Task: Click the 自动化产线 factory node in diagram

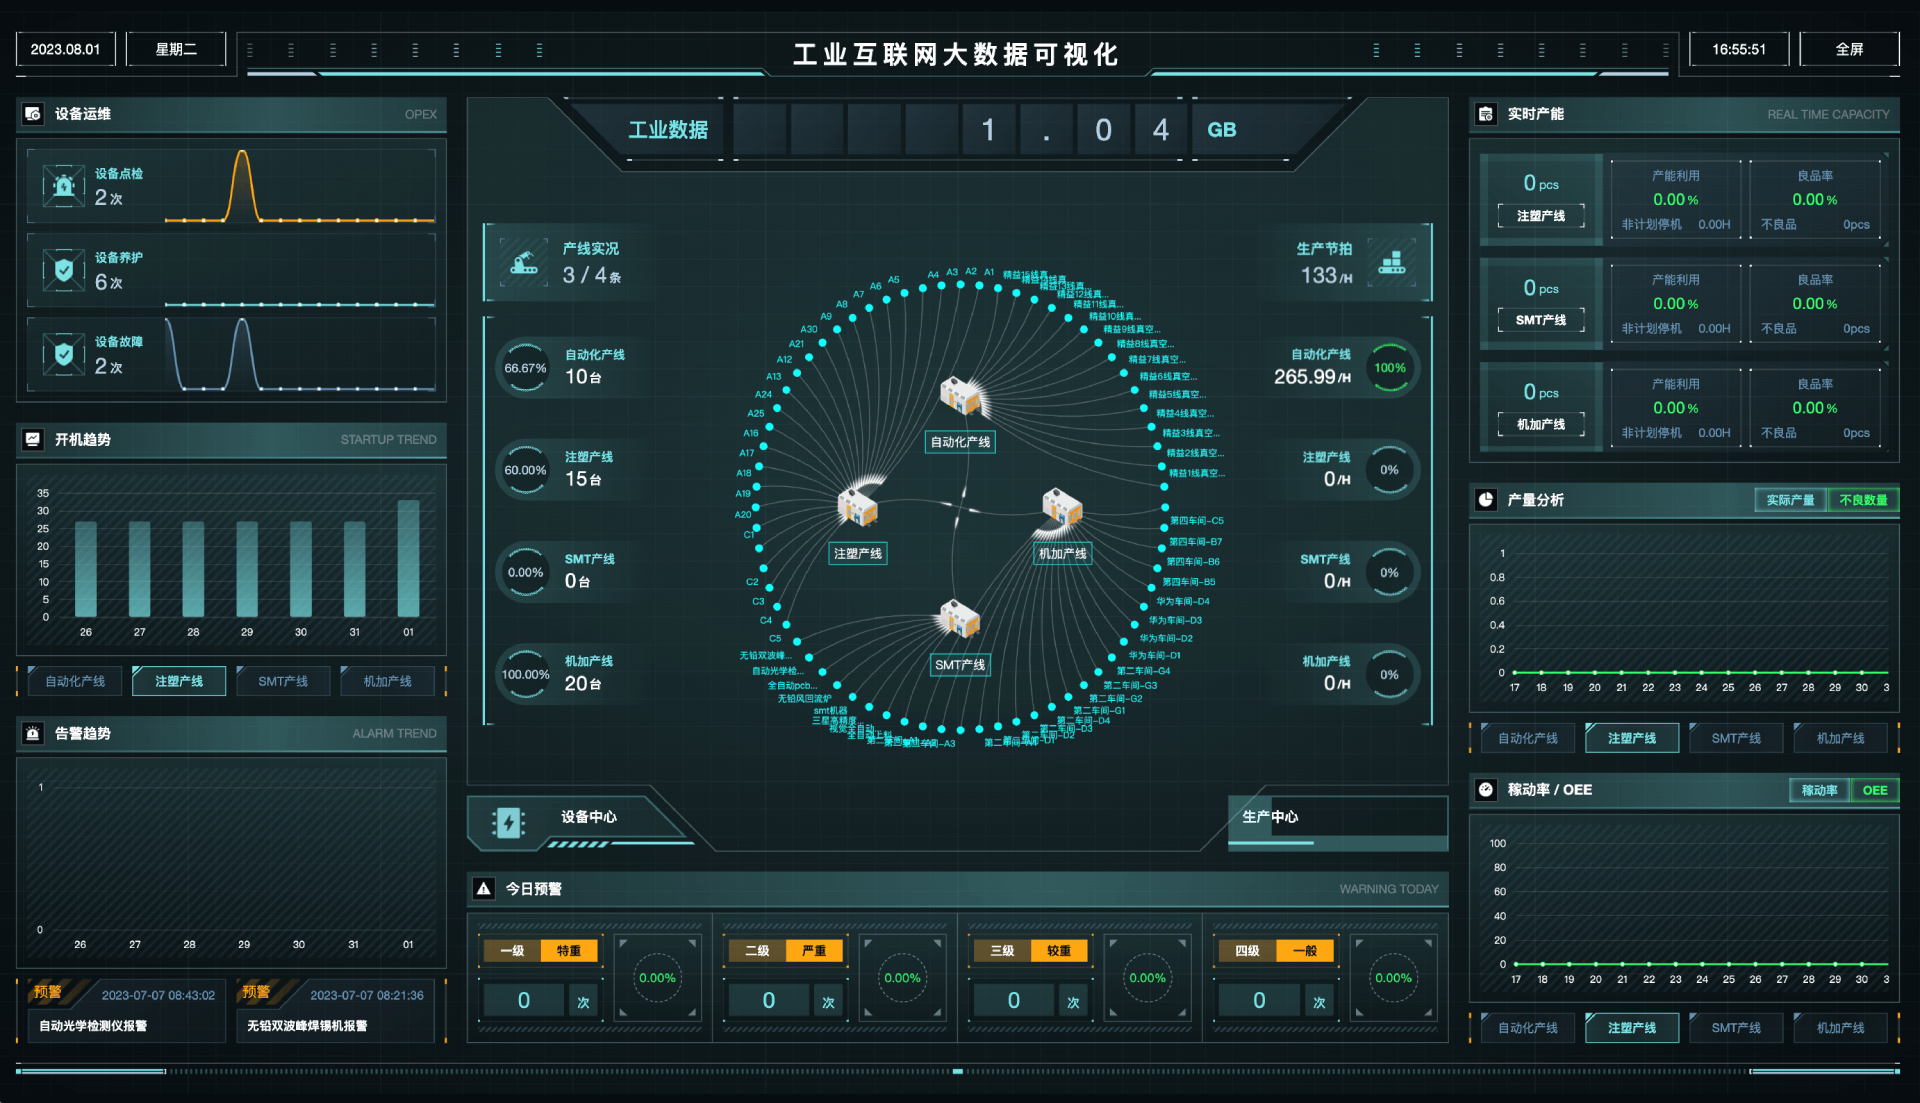Action: [960, 397]
